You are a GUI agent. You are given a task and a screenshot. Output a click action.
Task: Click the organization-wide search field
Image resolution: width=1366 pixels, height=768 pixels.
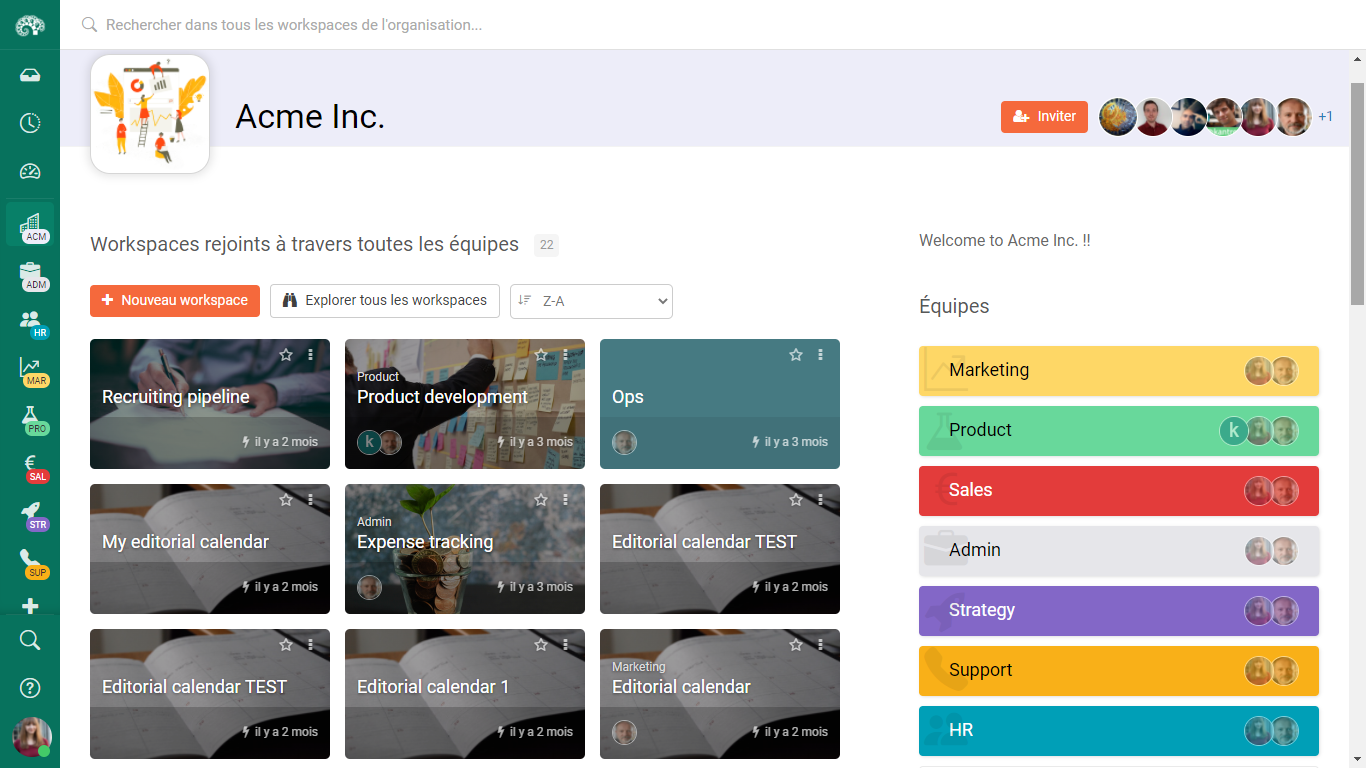click(400, 25)
